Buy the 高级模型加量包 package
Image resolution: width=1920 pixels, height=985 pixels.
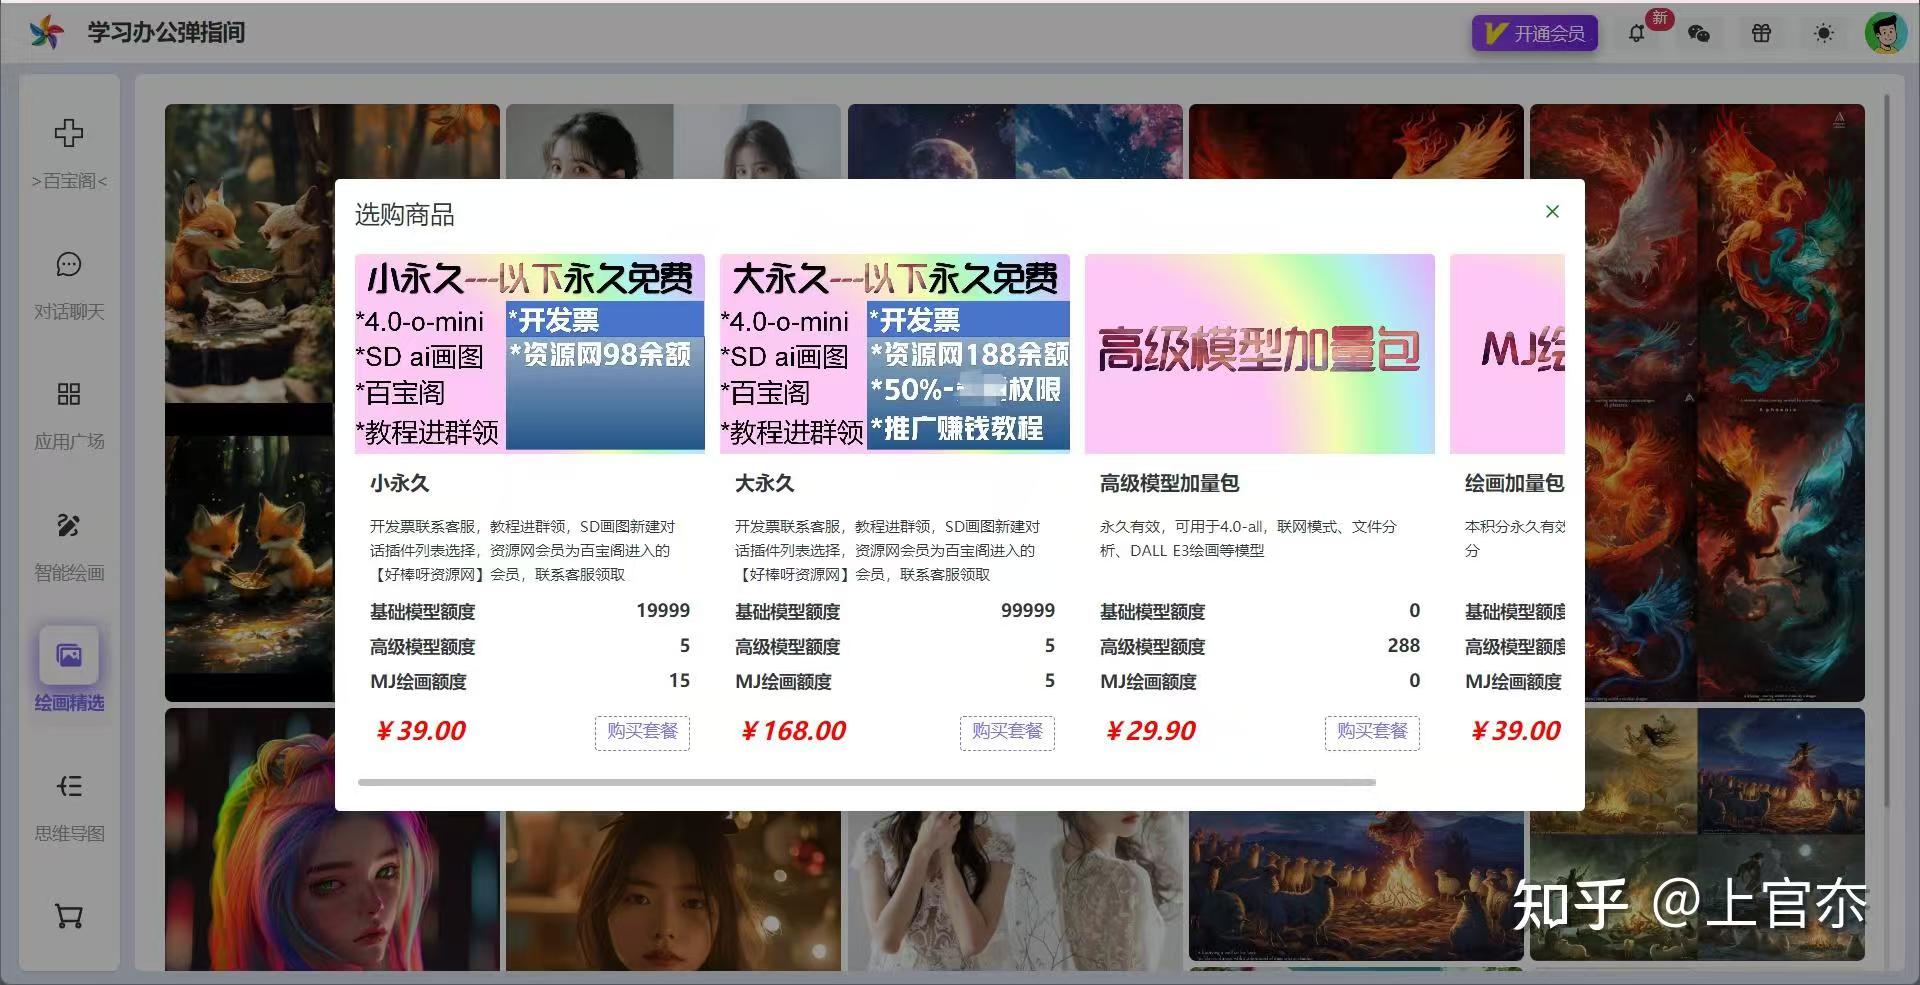1372,732
